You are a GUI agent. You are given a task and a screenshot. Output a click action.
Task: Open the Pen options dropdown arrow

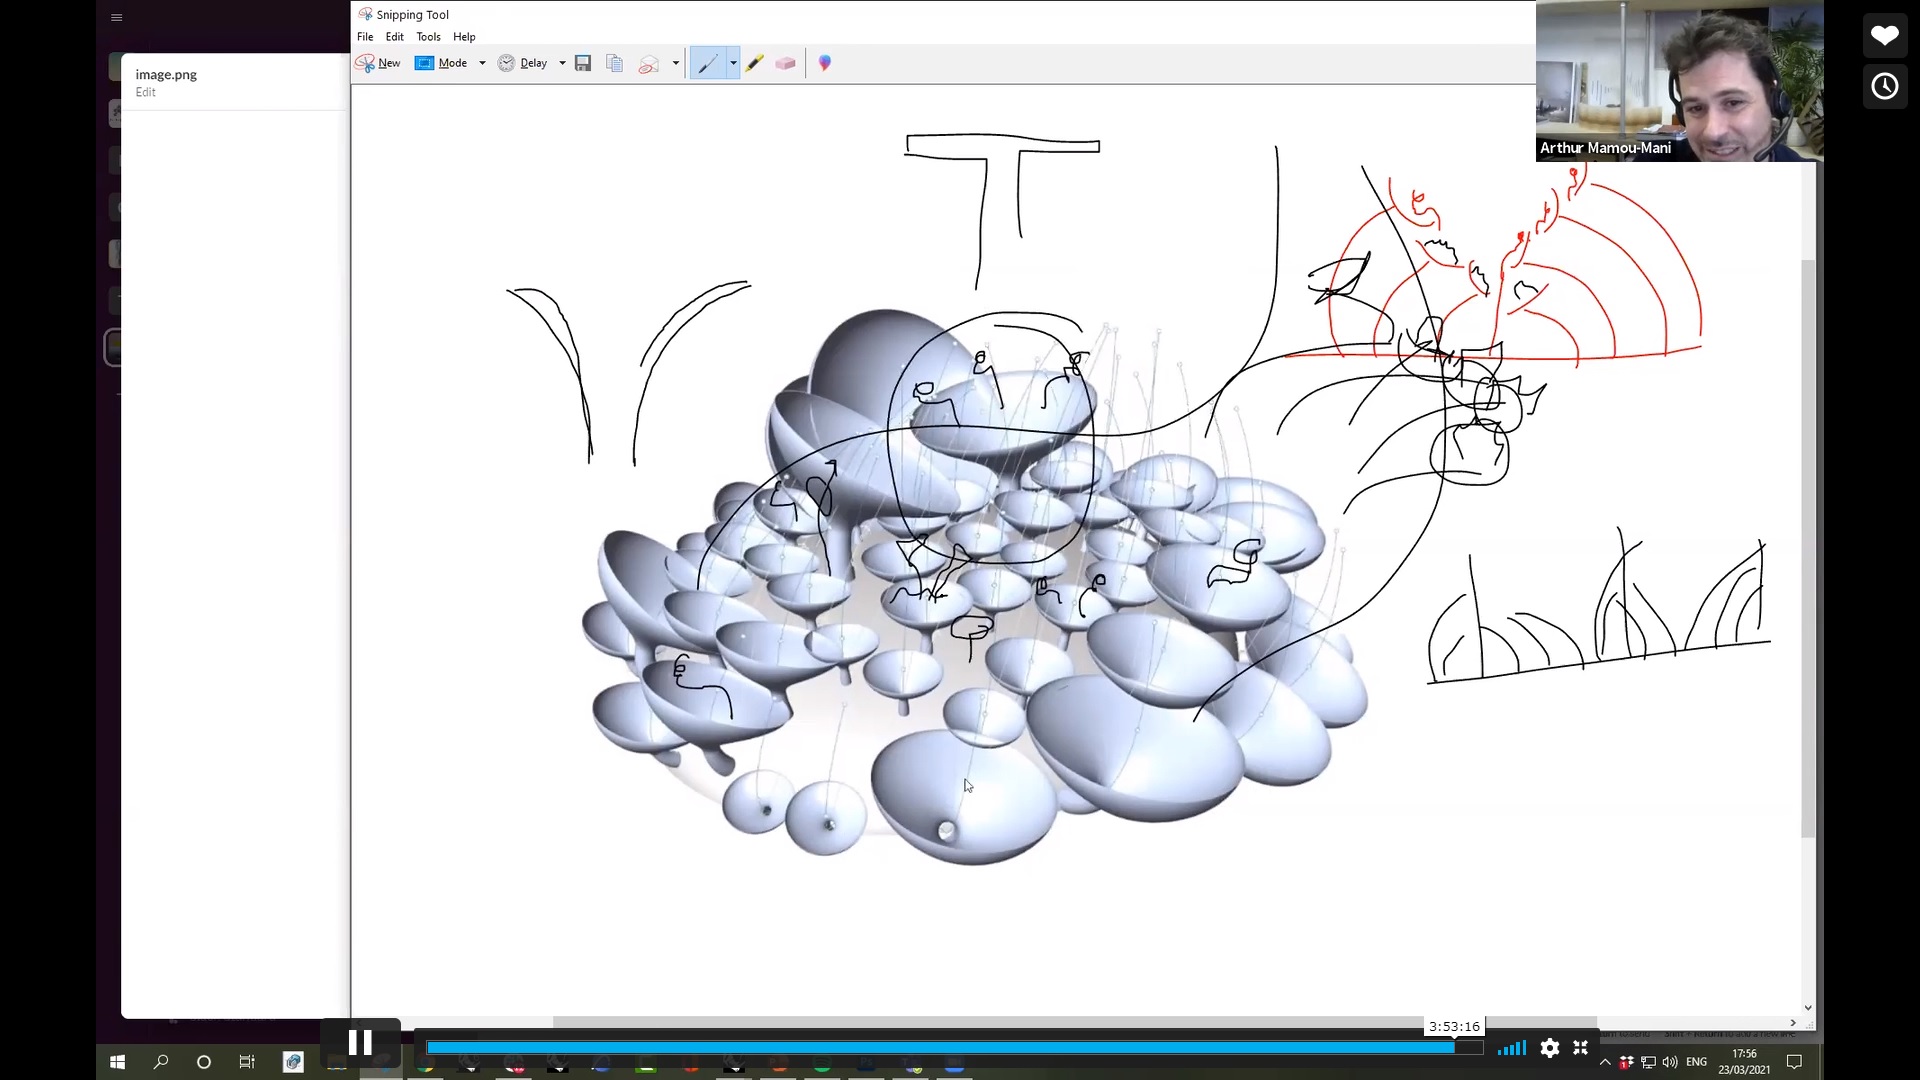733,63
